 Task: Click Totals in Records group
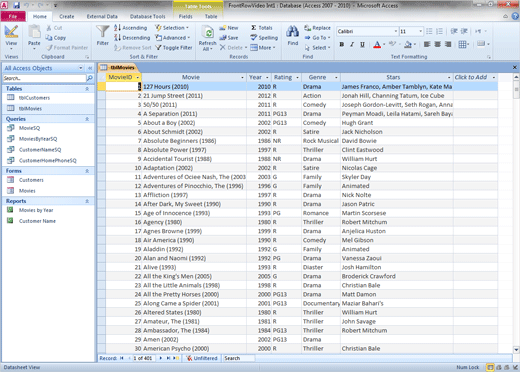[262, 28]
